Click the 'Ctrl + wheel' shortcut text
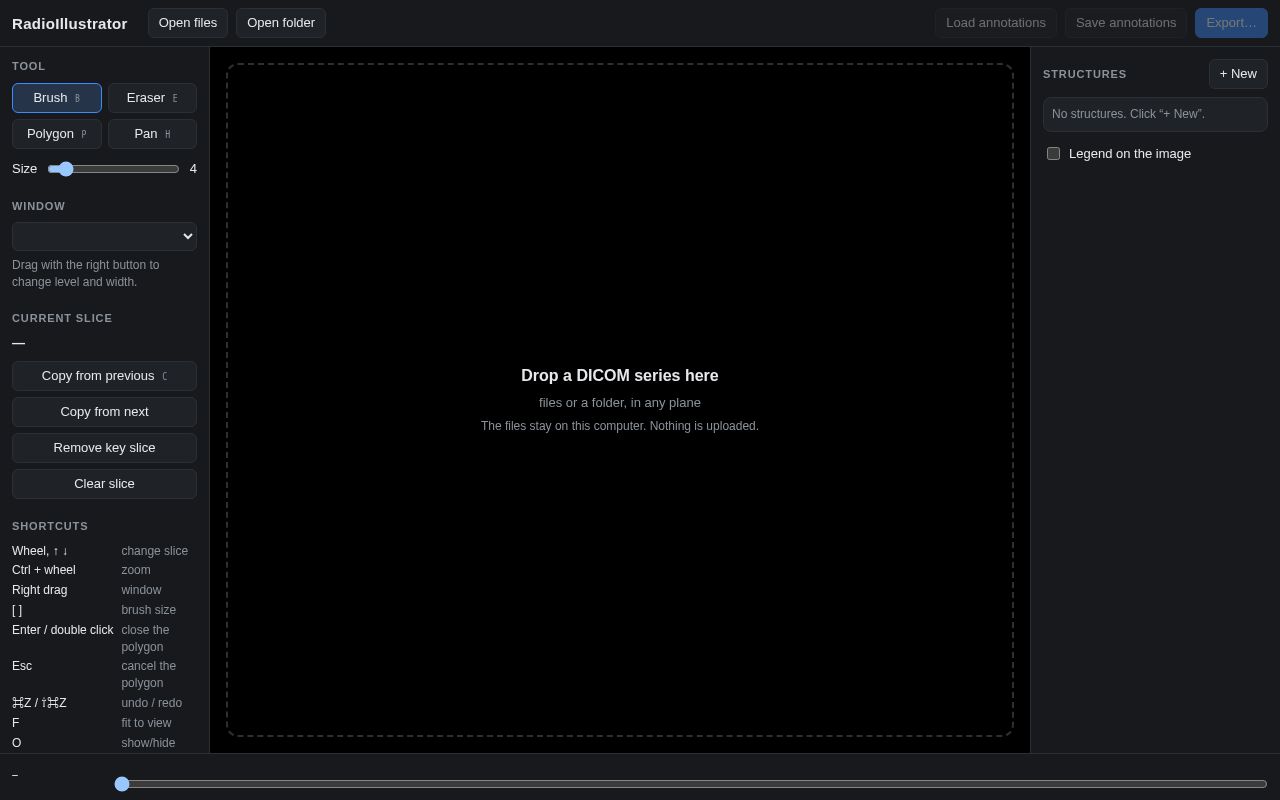Image resolution: width=1280 pixels, height=800 pixels. point(44,570)
